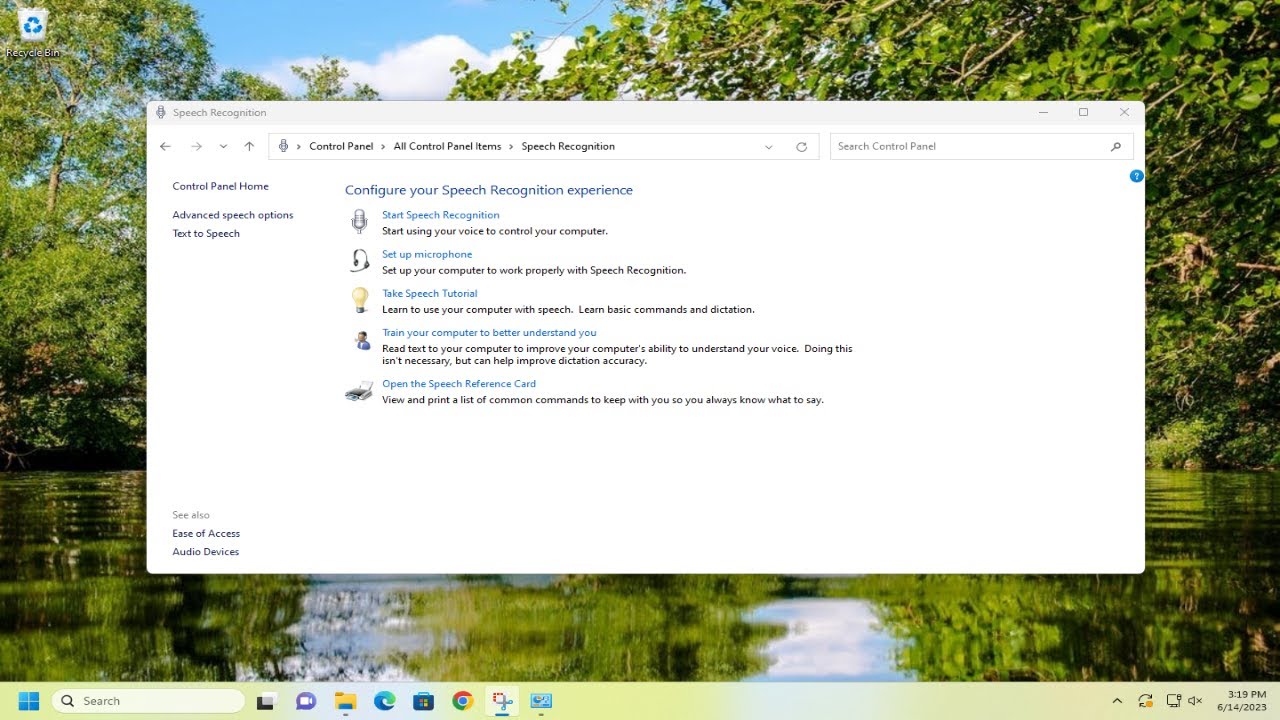Open the Set up microphone link

click(427, 254)
